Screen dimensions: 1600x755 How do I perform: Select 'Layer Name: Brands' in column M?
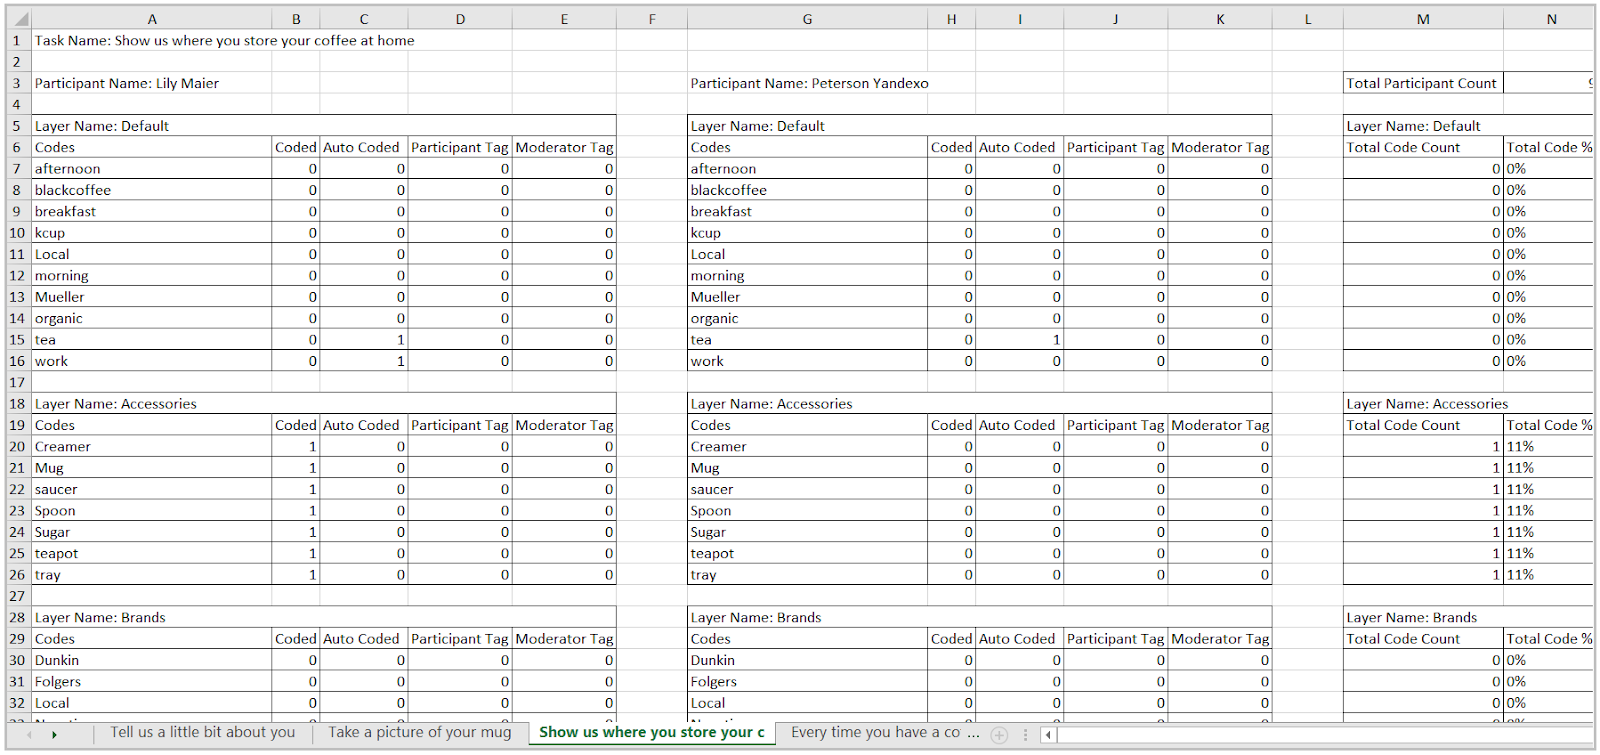(1423, 617)
